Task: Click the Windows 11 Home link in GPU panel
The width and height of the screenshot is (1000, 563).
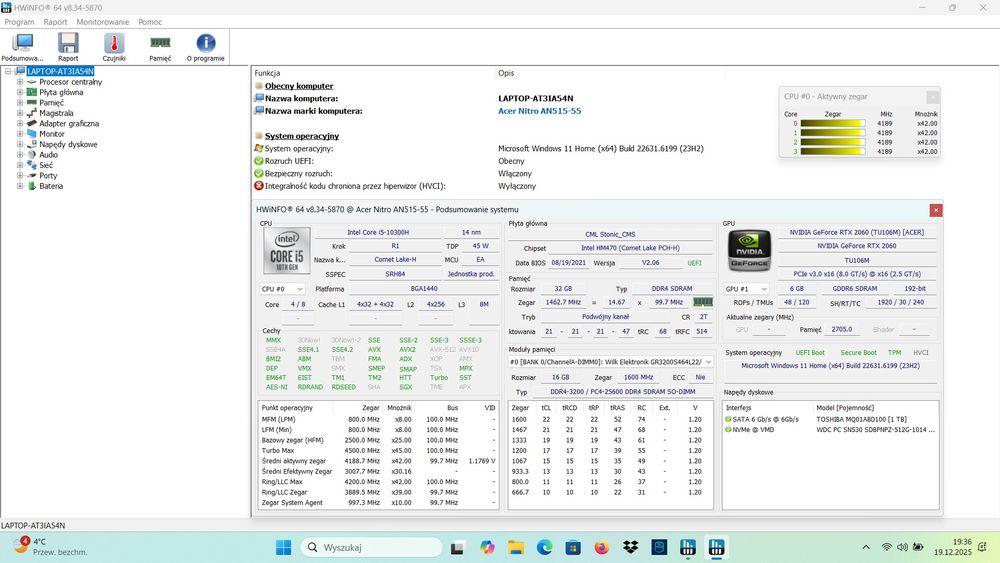Action: pyautogui.click(x=830, y=366)
